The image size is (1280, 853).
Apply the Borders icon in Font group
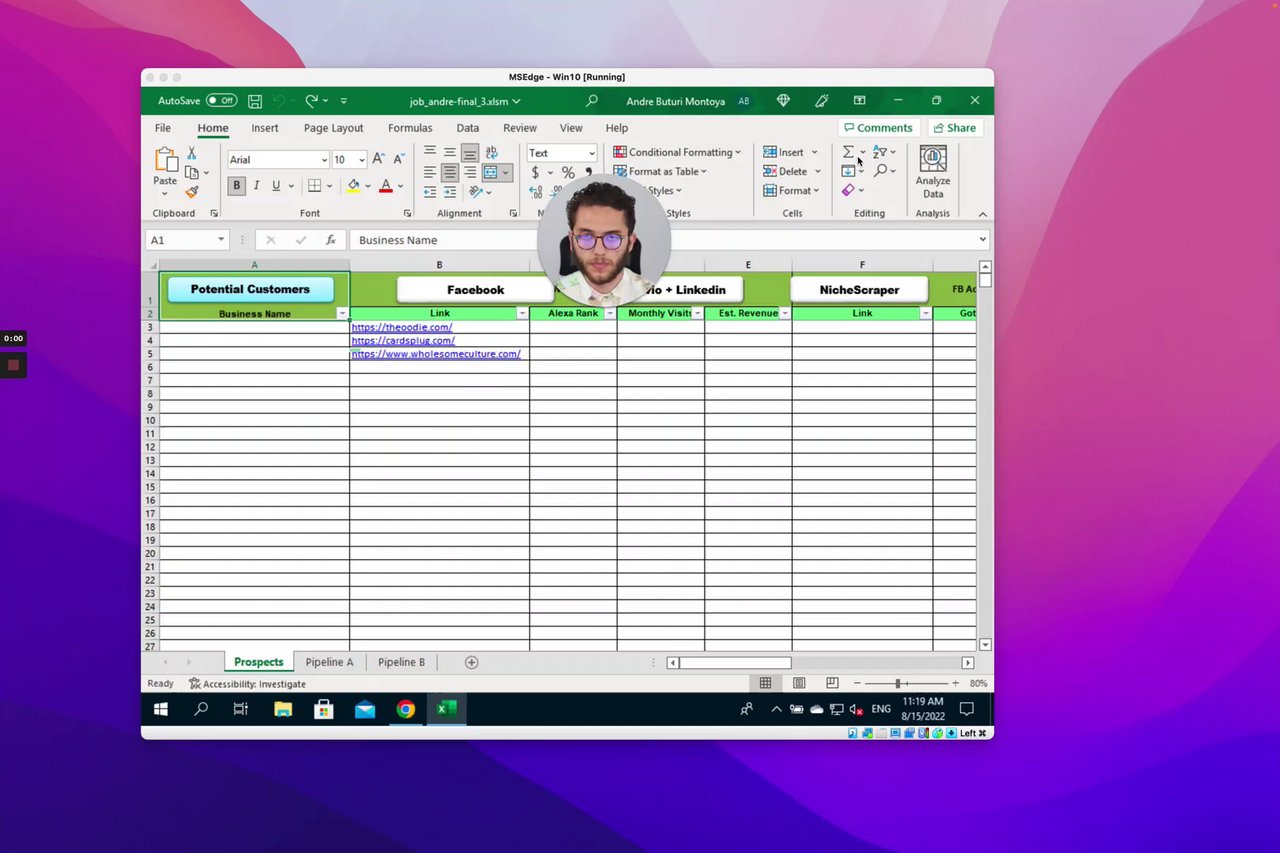tap(314, 186)
